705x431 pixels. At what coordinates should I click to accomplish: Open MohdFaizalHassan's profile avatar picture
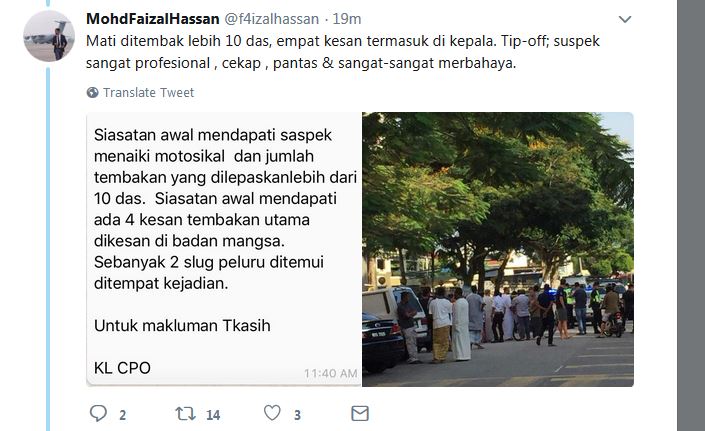click(x=49, y=36)
